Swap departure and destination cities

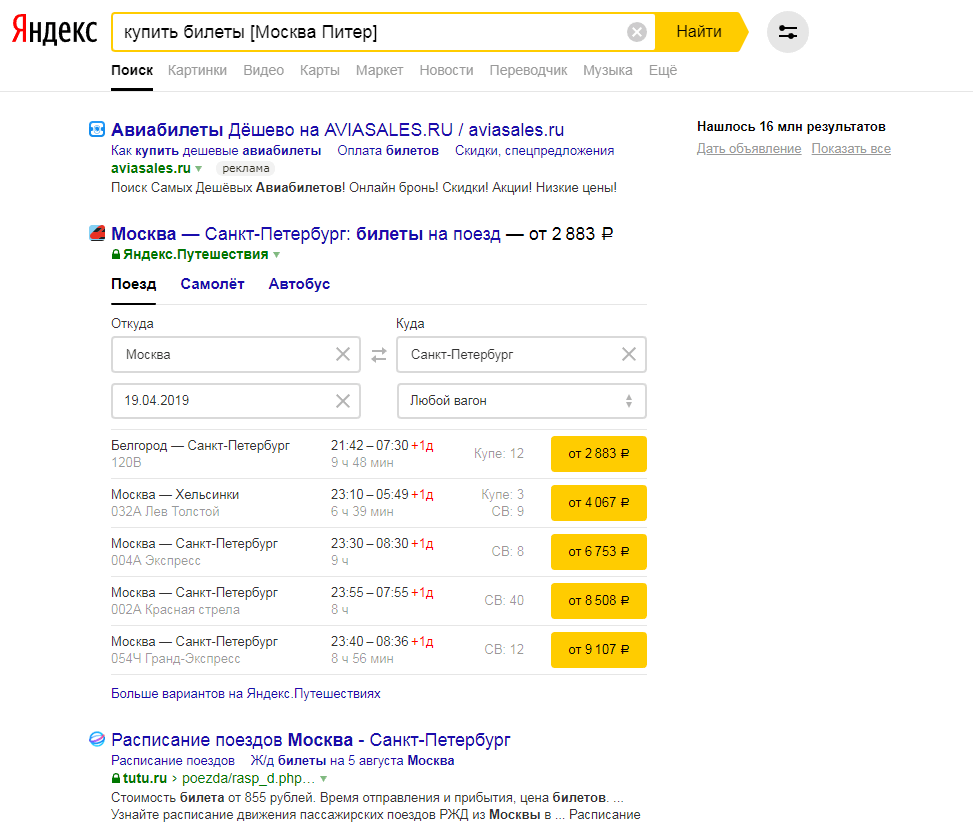379,354
